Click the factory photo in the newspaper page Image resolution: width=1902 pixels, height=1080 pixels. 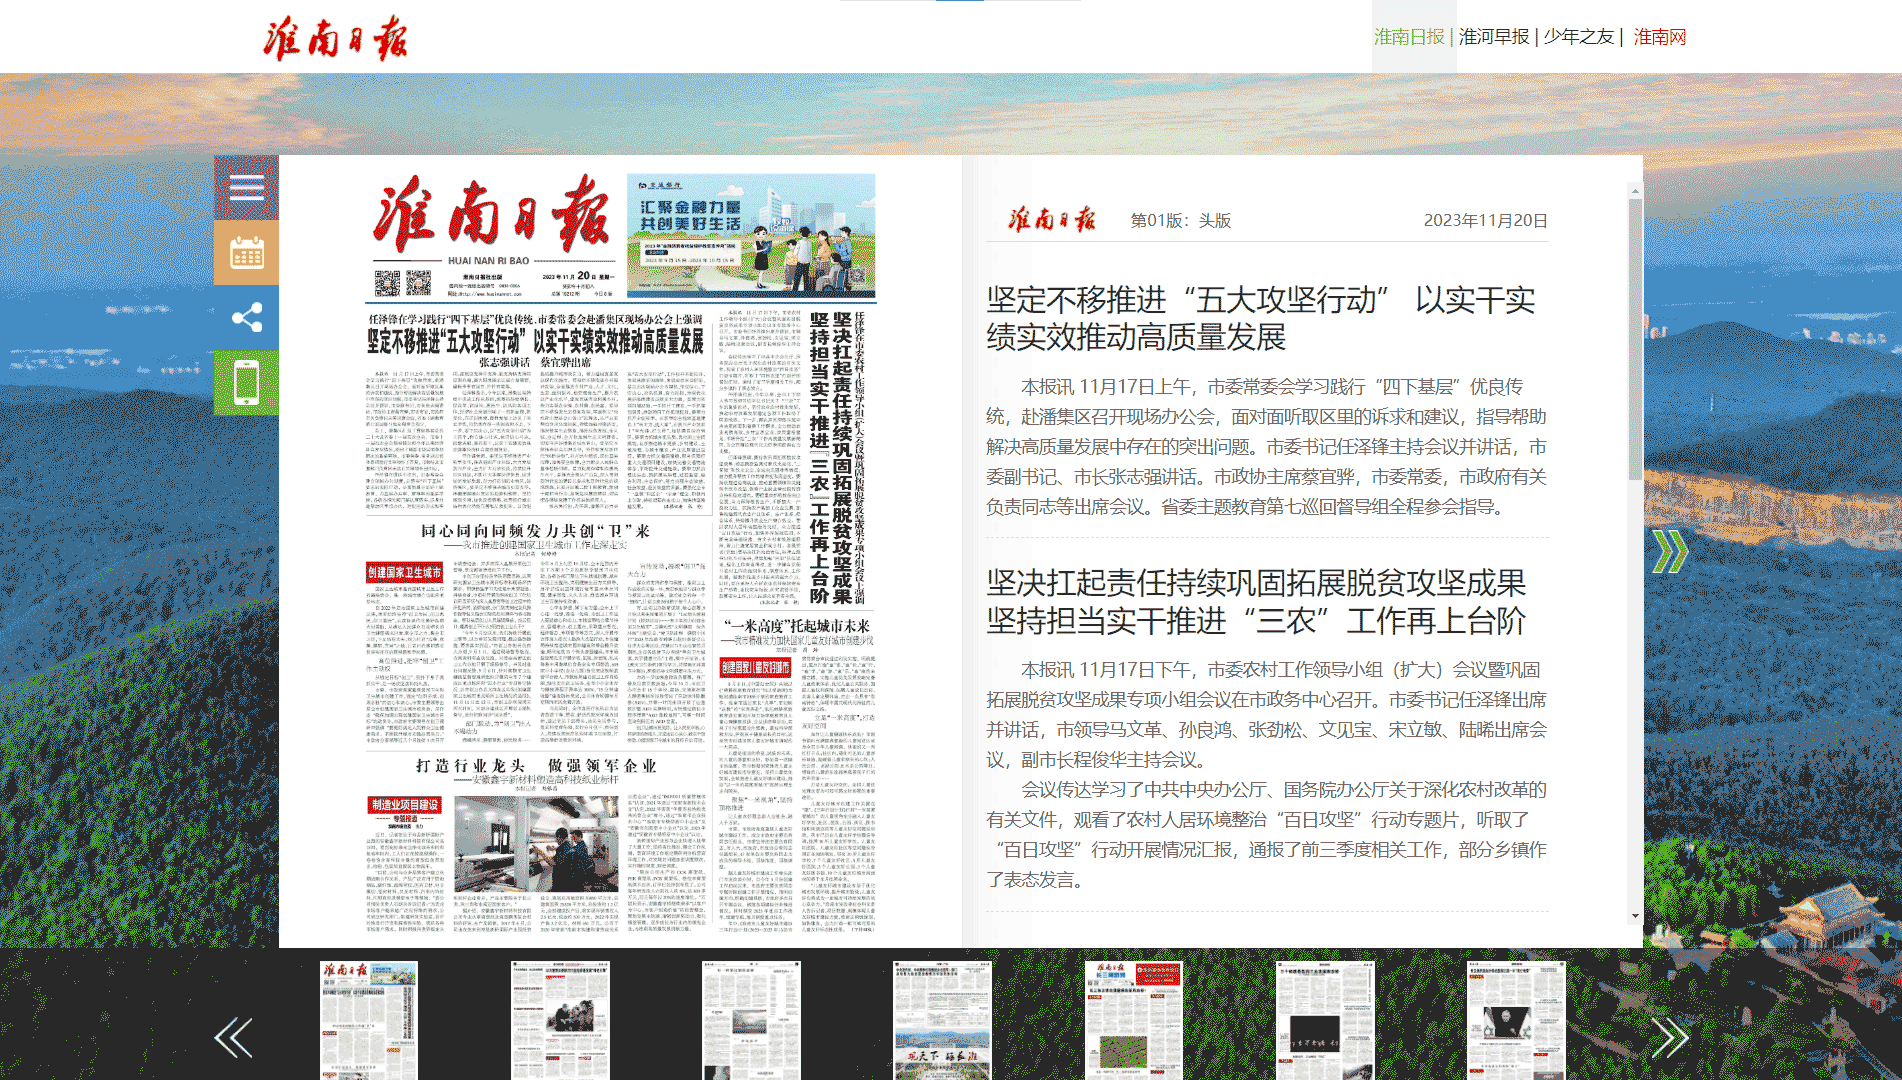point(536,844)
